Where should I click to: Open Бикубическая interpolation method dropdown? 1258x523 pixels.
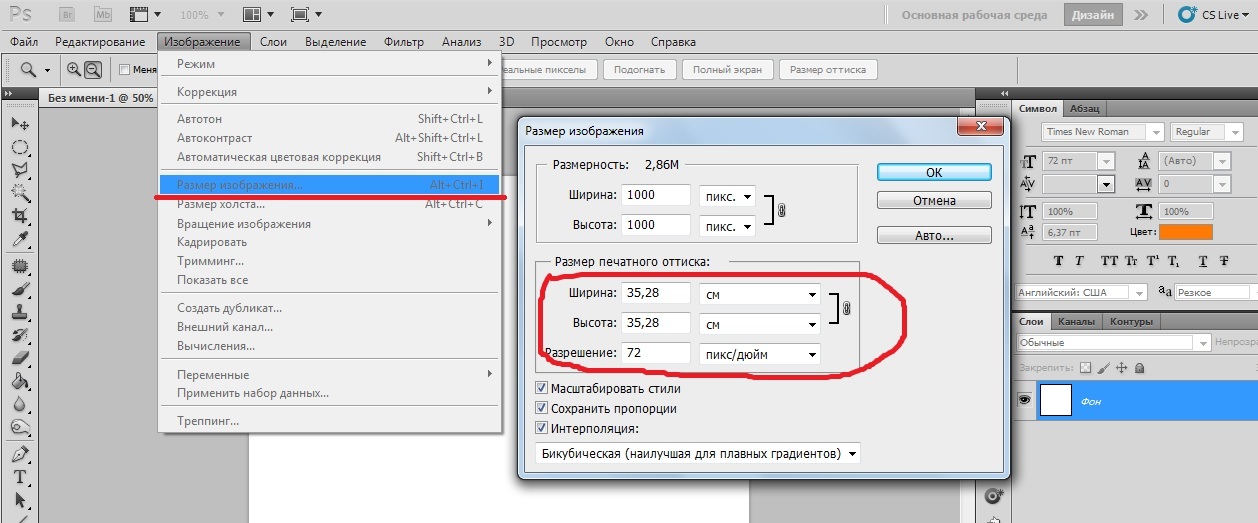[698, 453]
